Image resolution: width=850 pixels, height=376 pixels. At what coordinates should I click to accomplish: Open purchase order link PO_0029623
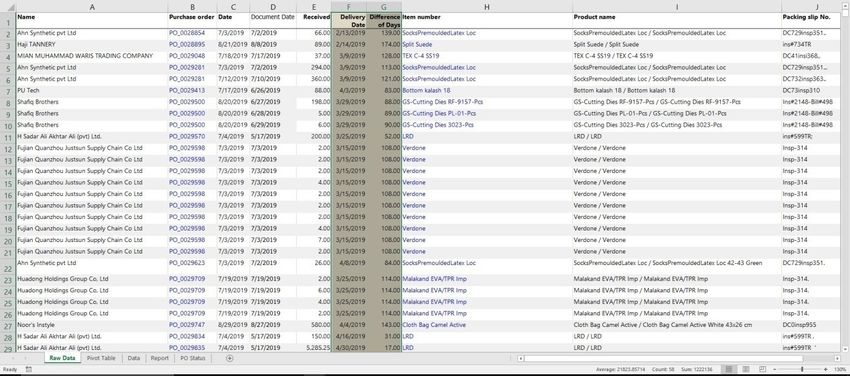point(187,263)
